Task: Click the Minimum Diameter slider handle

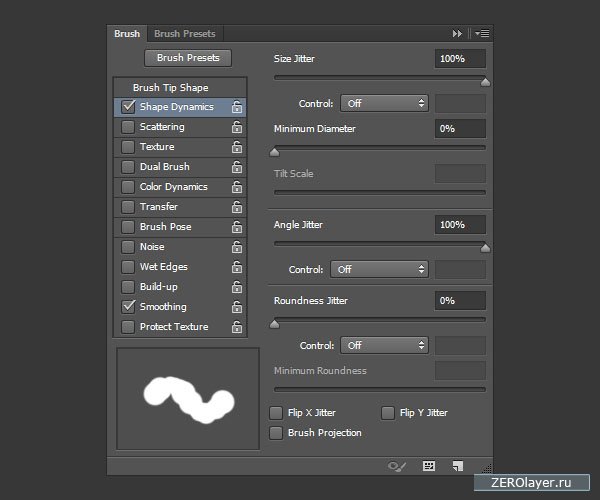Action: pos(274,152)
